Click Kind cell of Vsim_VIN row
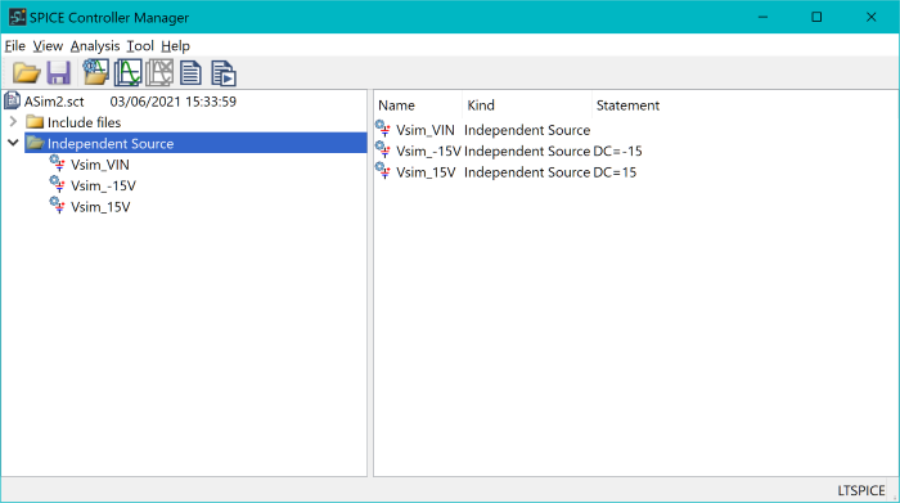Image resolution: width=900 pixels, height=503 pixels. tap(527, 130)
